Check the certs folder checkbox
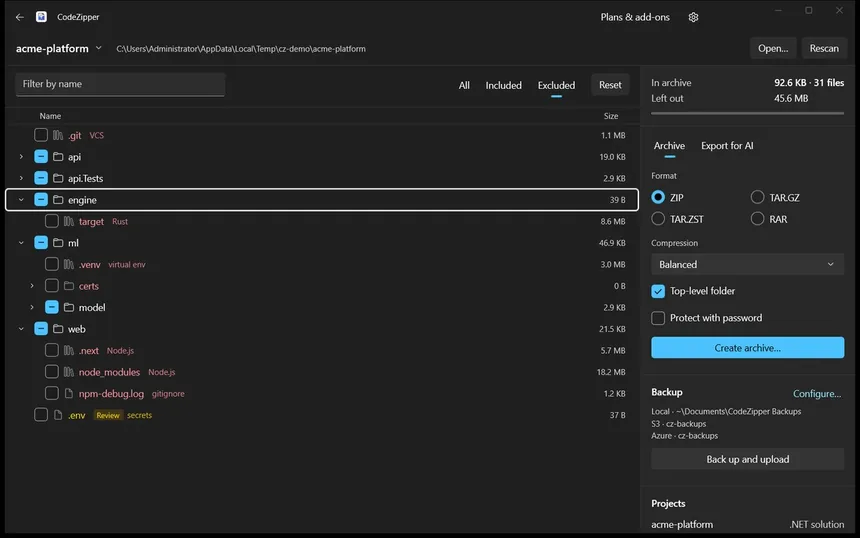 click(52, 286)
